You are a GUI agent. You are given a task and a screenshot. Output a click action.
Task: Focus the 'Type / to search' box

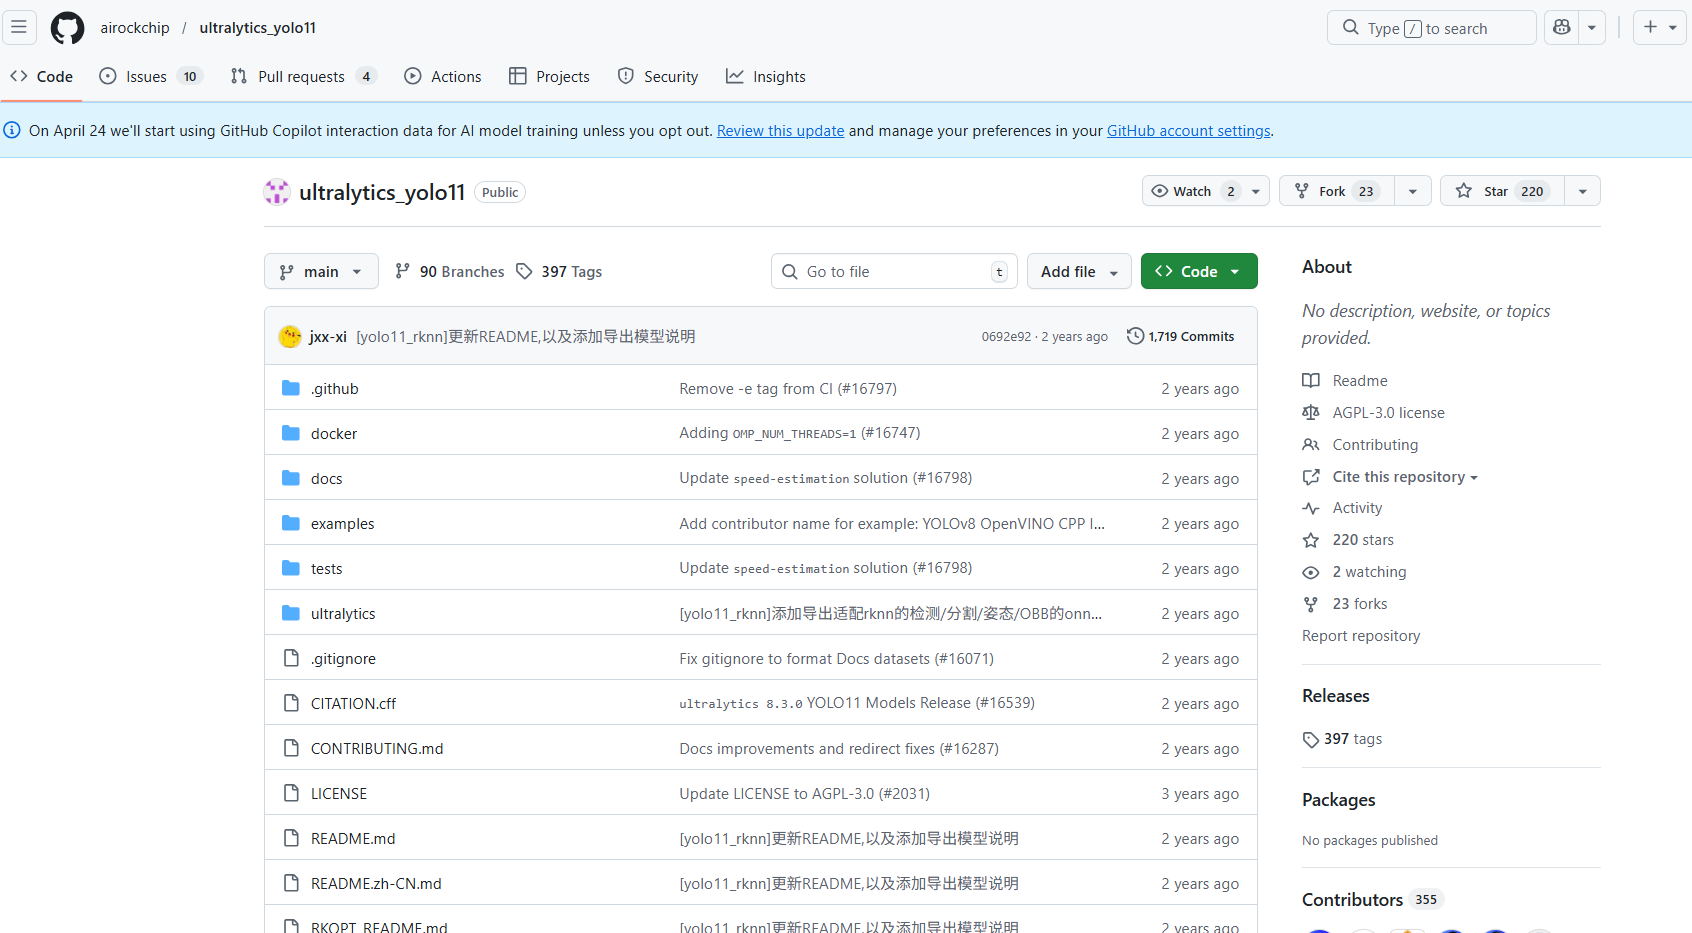1431,28
